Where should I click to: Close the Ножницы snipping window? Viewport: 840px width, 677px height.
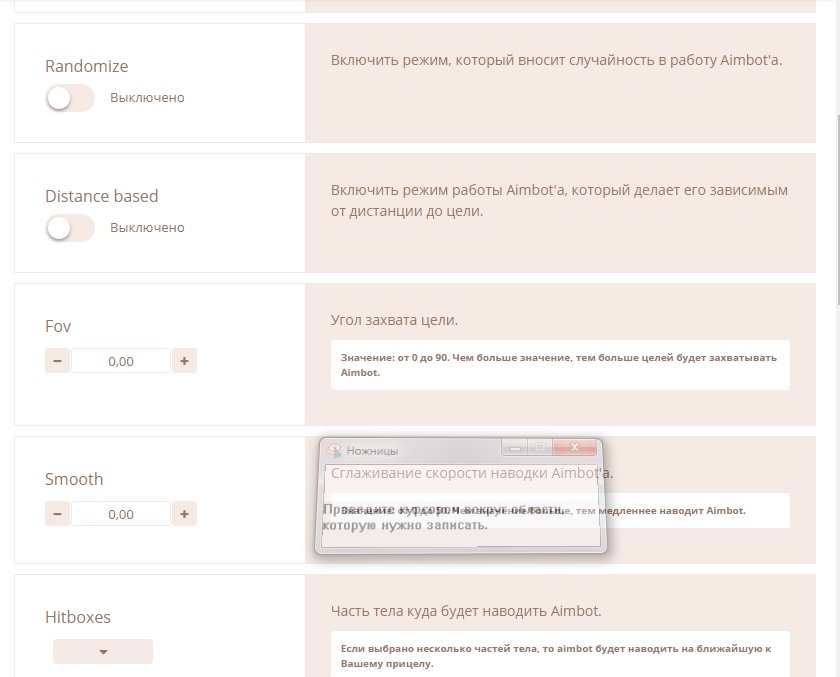point(574,448)
